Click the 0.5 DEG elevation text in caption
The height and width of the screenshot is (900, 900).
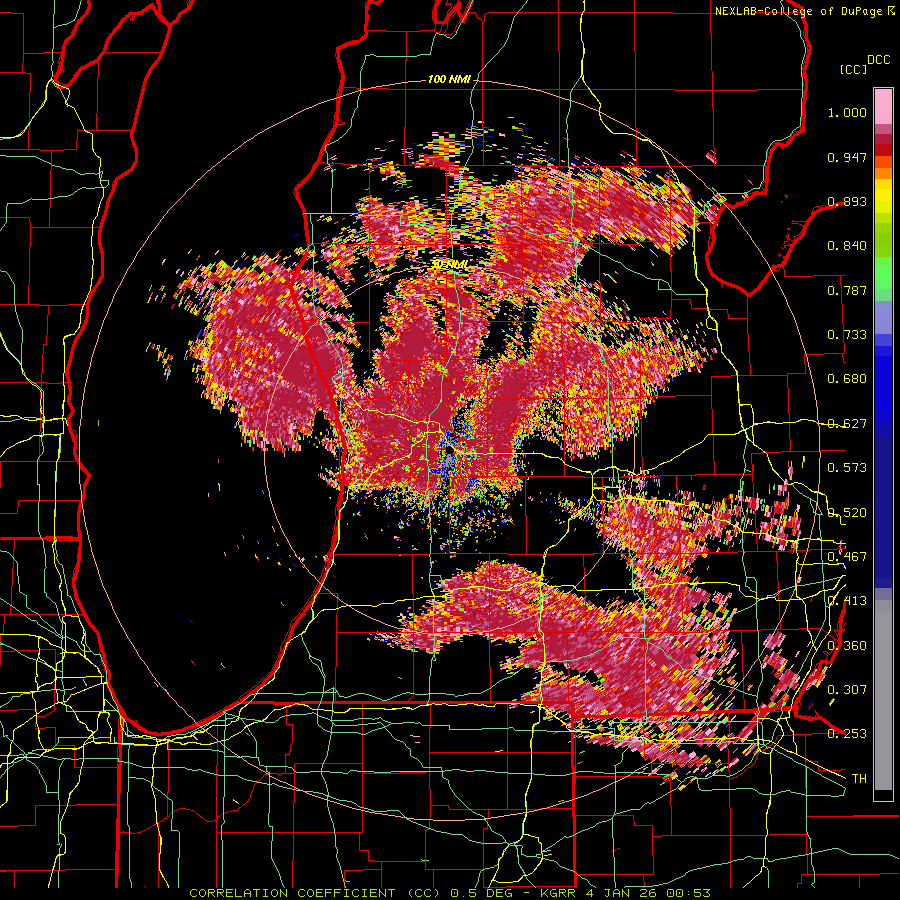(x=483, y=893)
